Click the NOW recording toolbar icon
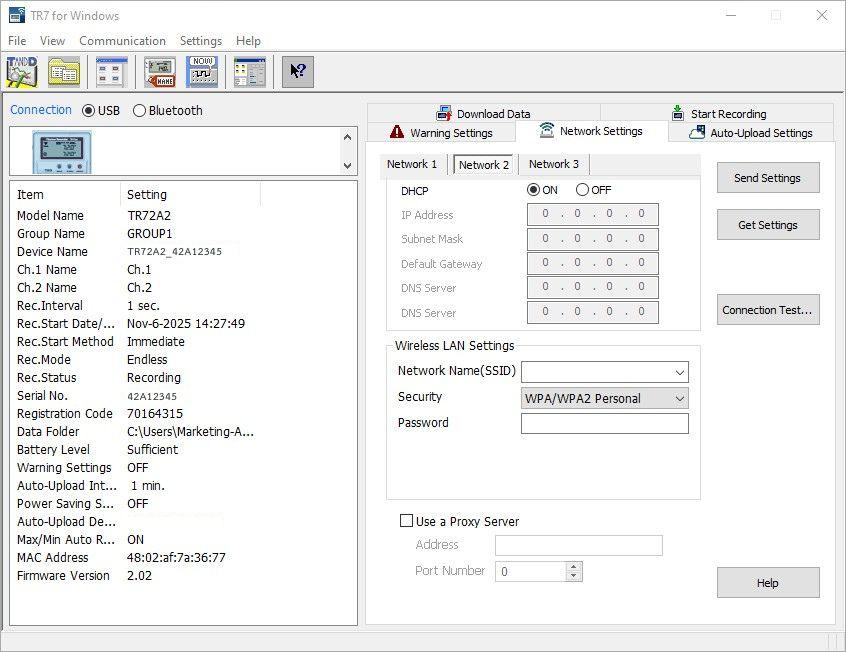846x652 pixels. point(201,72)
